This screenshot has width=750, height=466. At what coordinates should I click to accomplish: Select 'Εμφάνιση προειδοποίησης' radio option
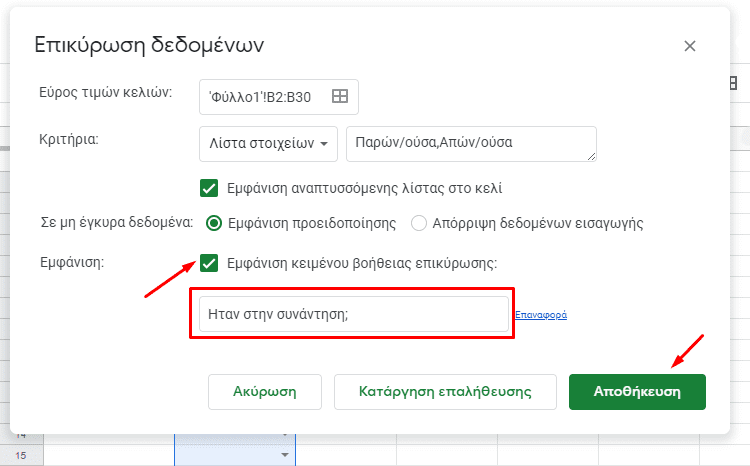tap(213, 223)
